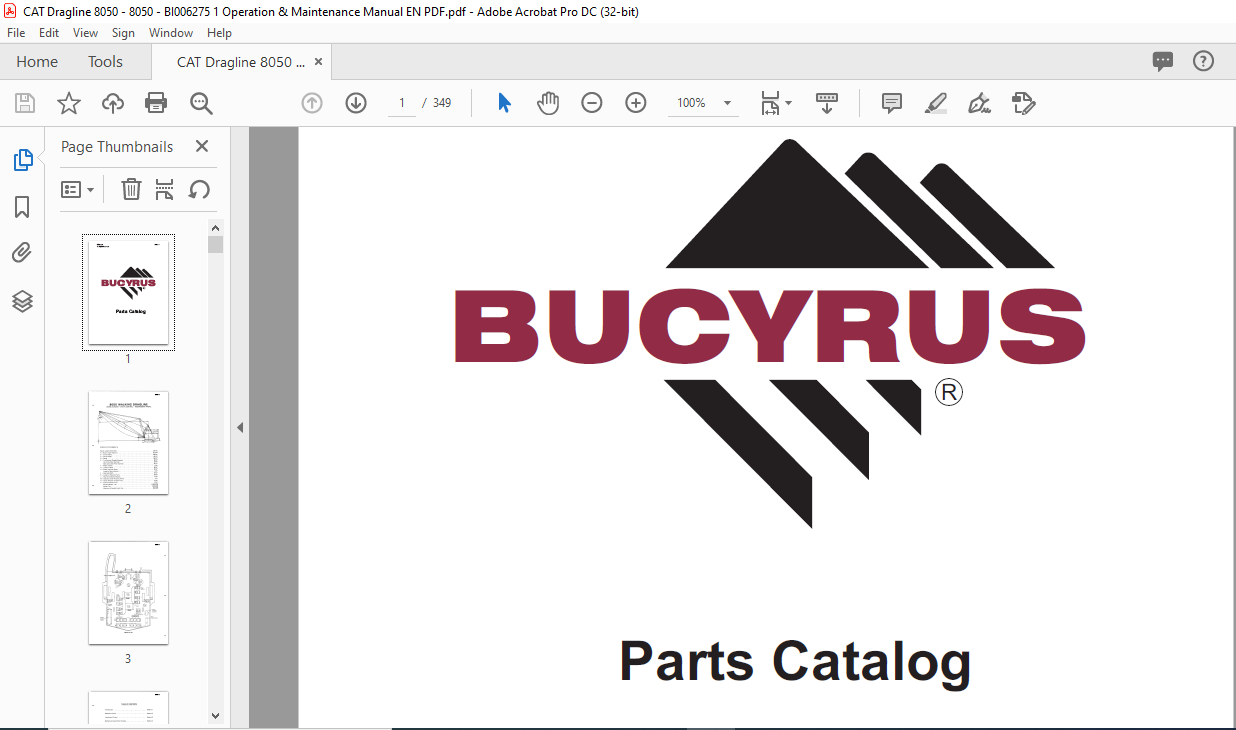The width and height of the screenshot is (1236, 730).
Task: Open the Help menu
Action: coord(219,33)
